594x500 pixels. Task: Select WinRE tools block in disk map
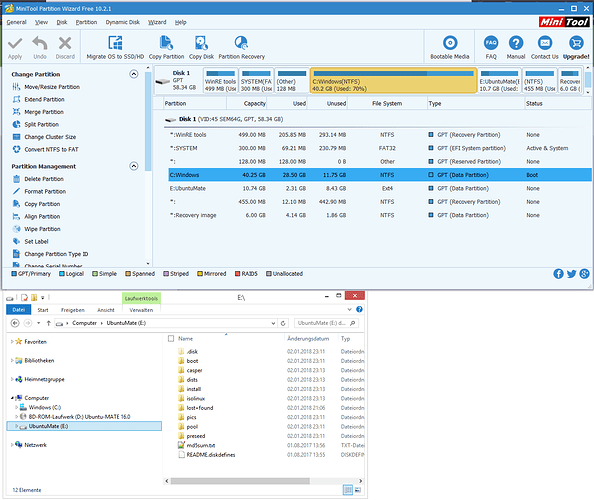220,80
